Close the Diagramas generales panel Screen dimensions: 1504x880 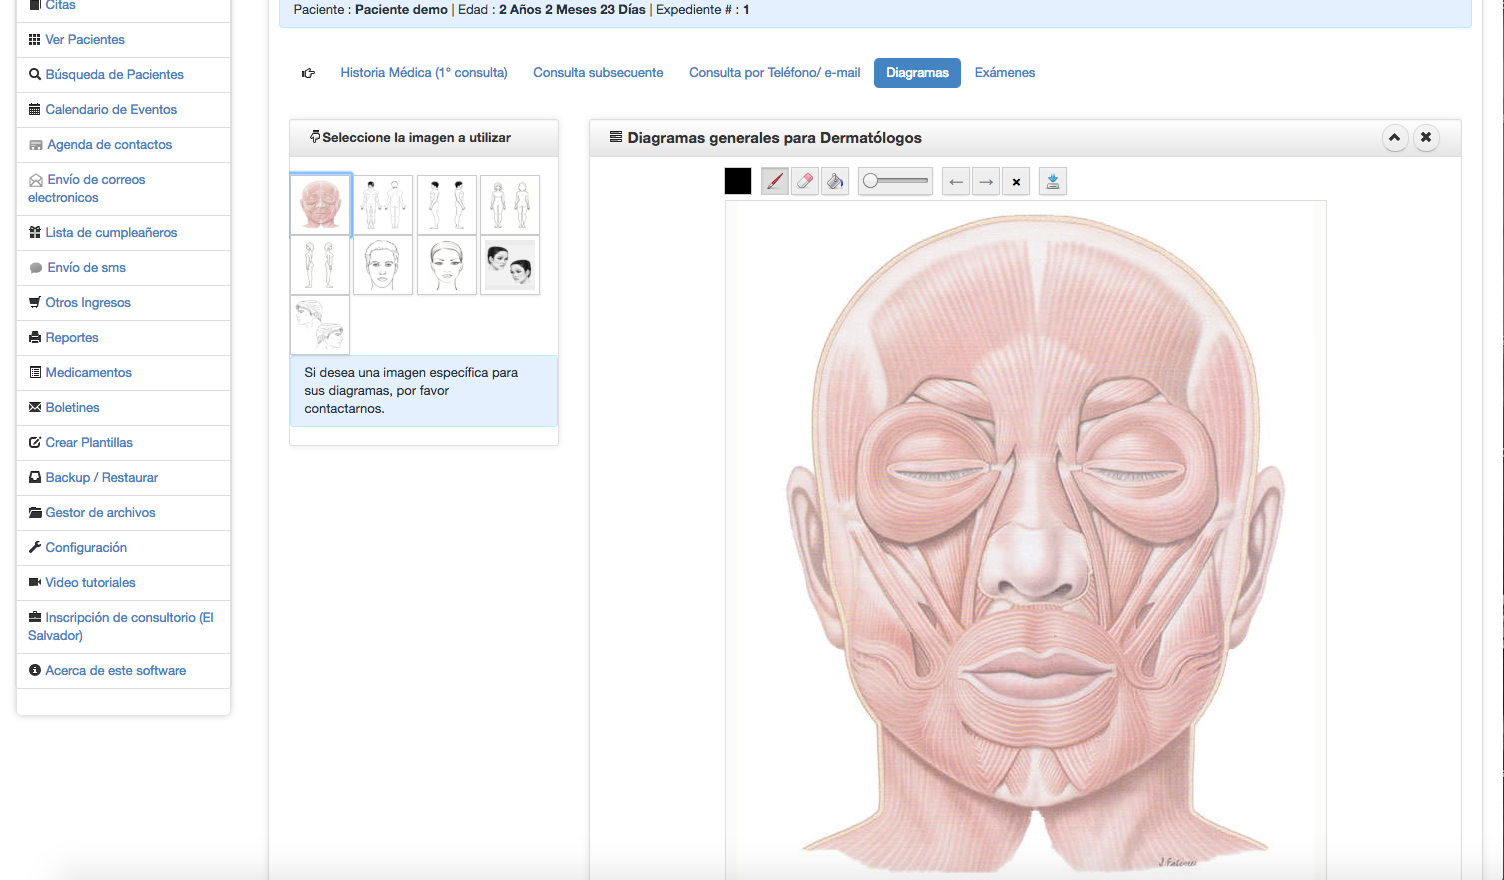coord(1427,138)
